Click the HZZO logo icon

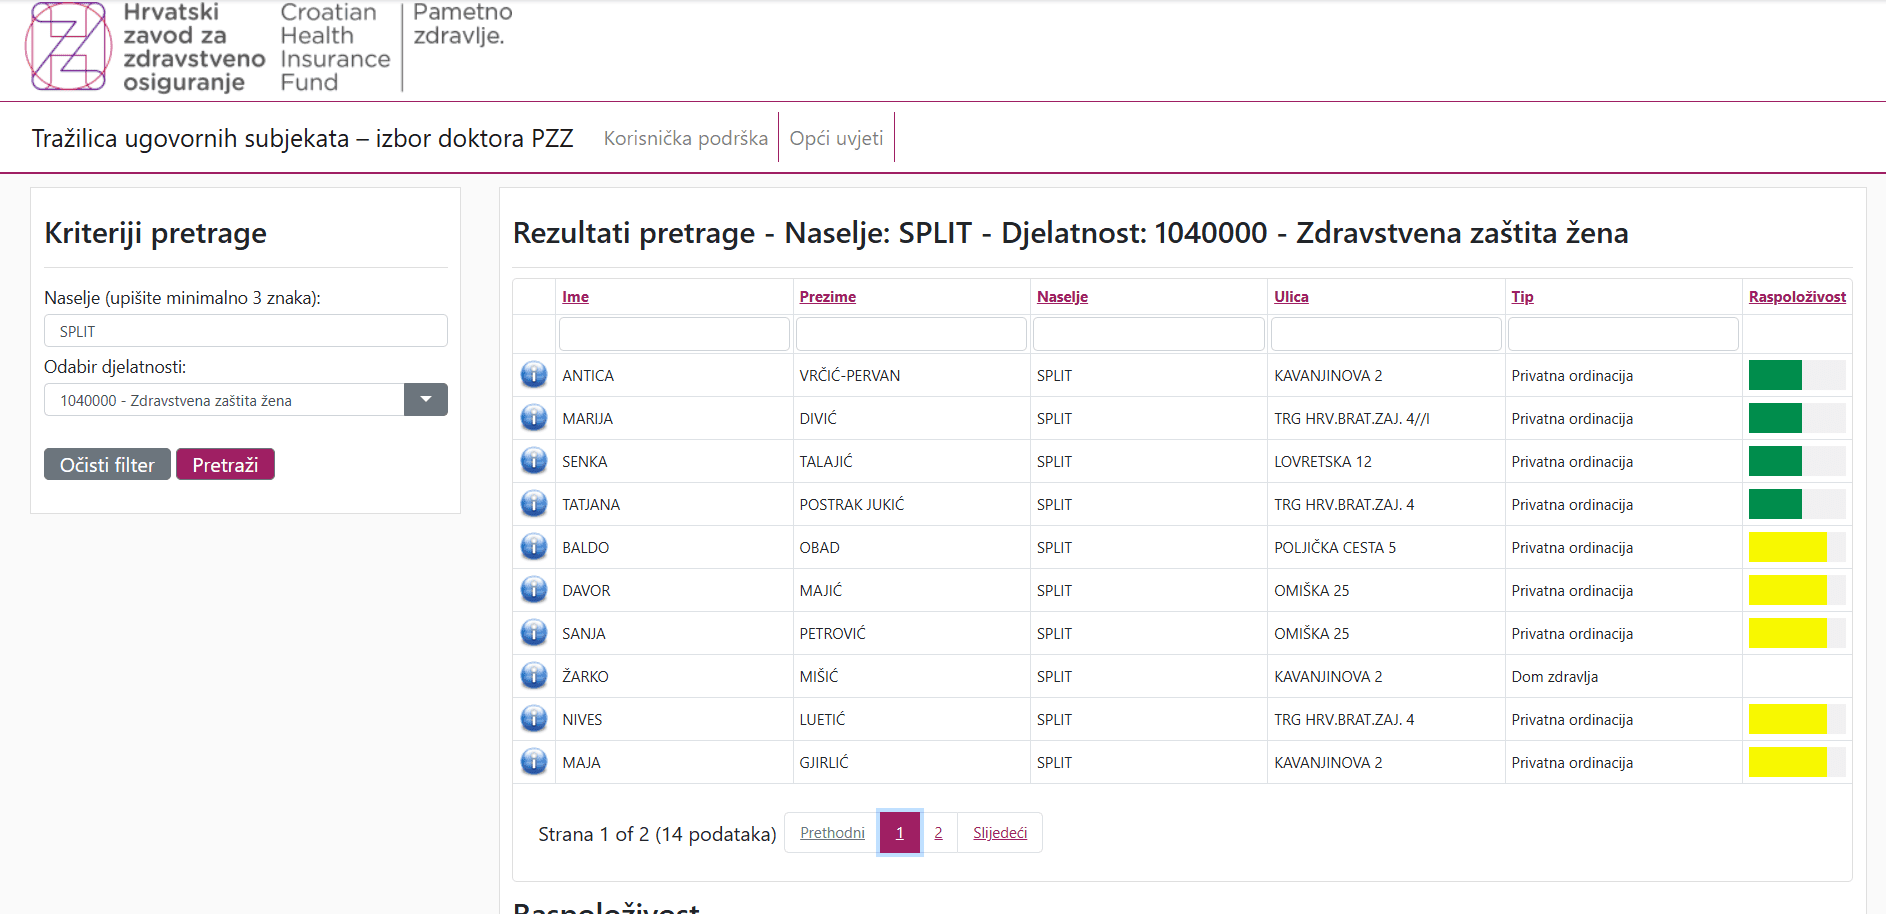pos(68,47)
